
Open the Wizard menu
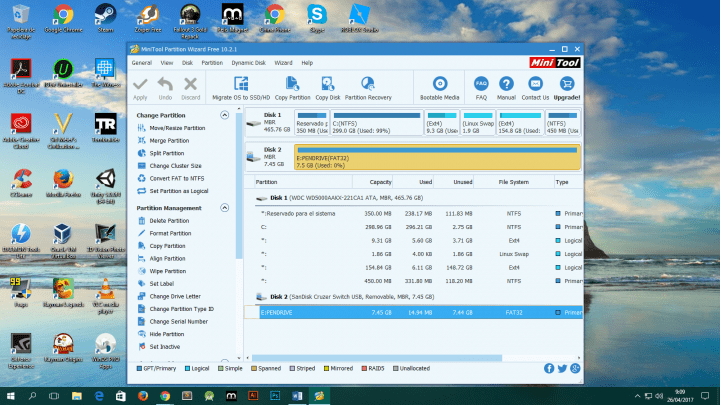[x=283, y=63]
